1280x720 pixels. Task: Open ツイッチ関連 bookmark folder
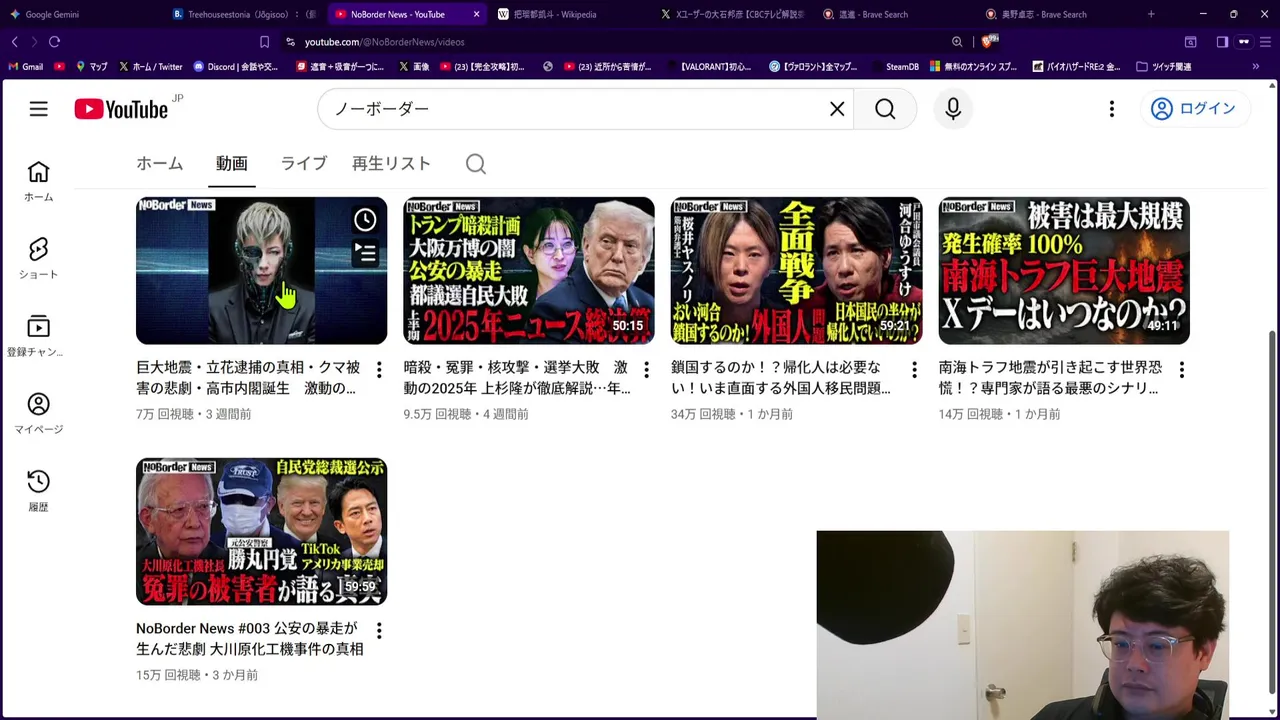click(x=1164, y=67)
